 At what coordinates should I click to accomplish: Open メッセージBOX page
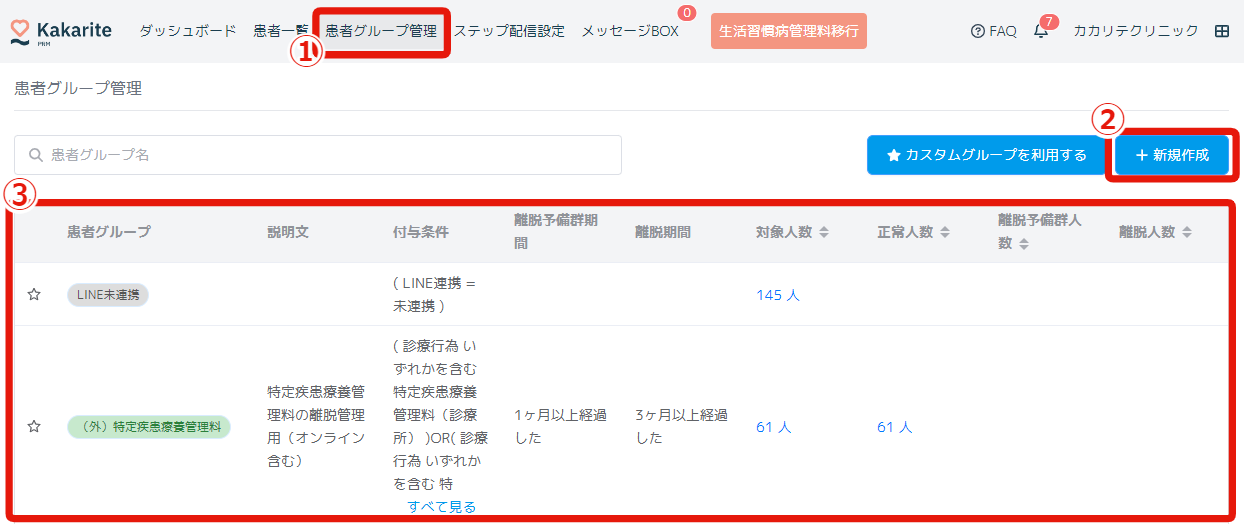coord(630,31)
